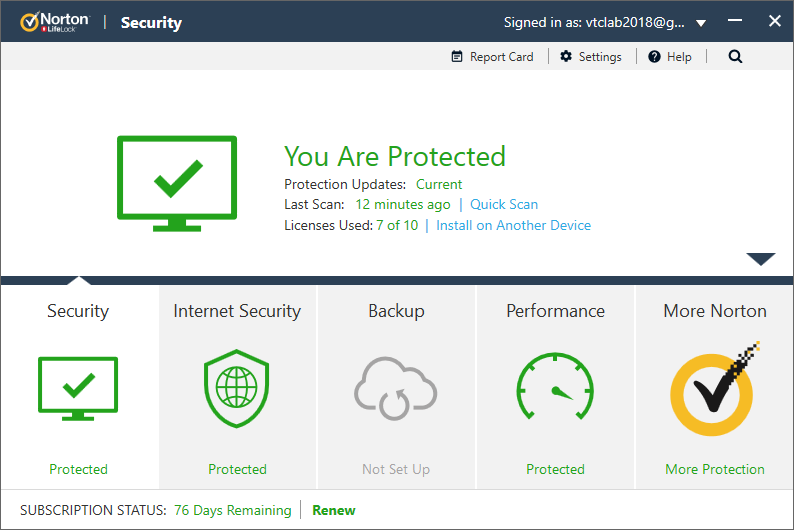Open Settings via the gear icon
794x530 pixels.
[x=566, y=57]
